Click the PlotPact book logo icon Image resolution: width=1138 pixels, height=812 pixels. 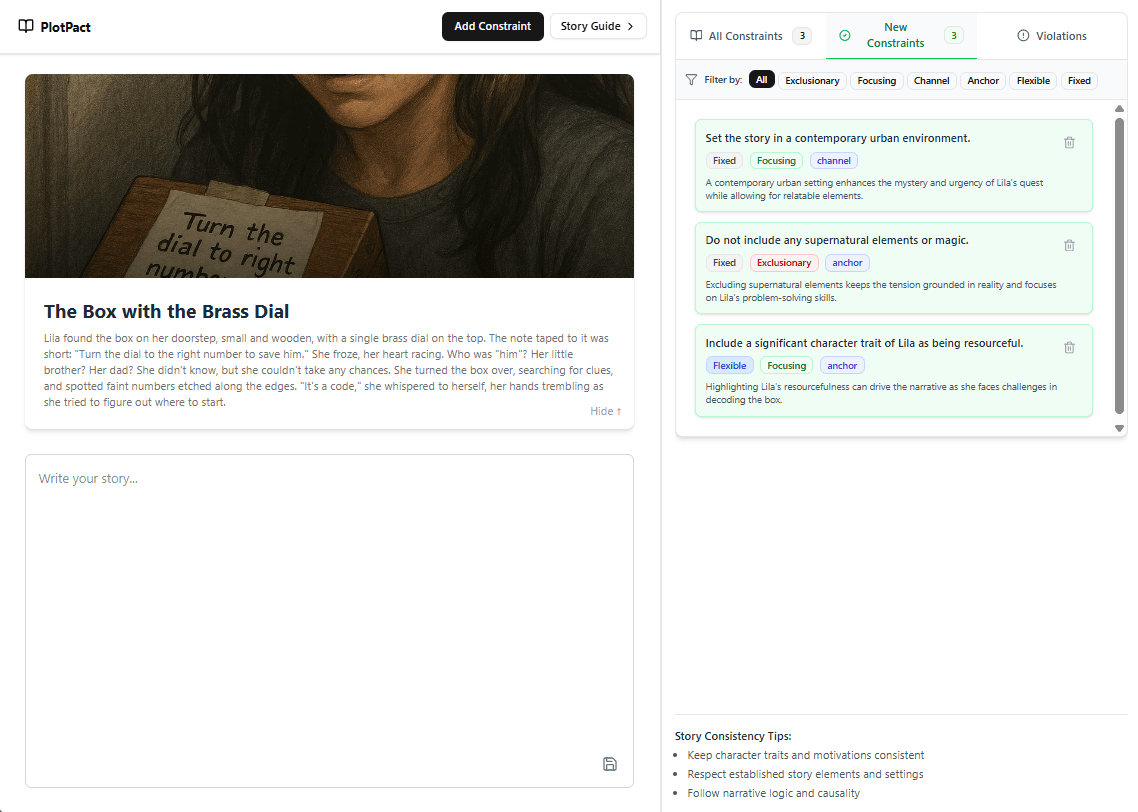[x=26, y=26]
